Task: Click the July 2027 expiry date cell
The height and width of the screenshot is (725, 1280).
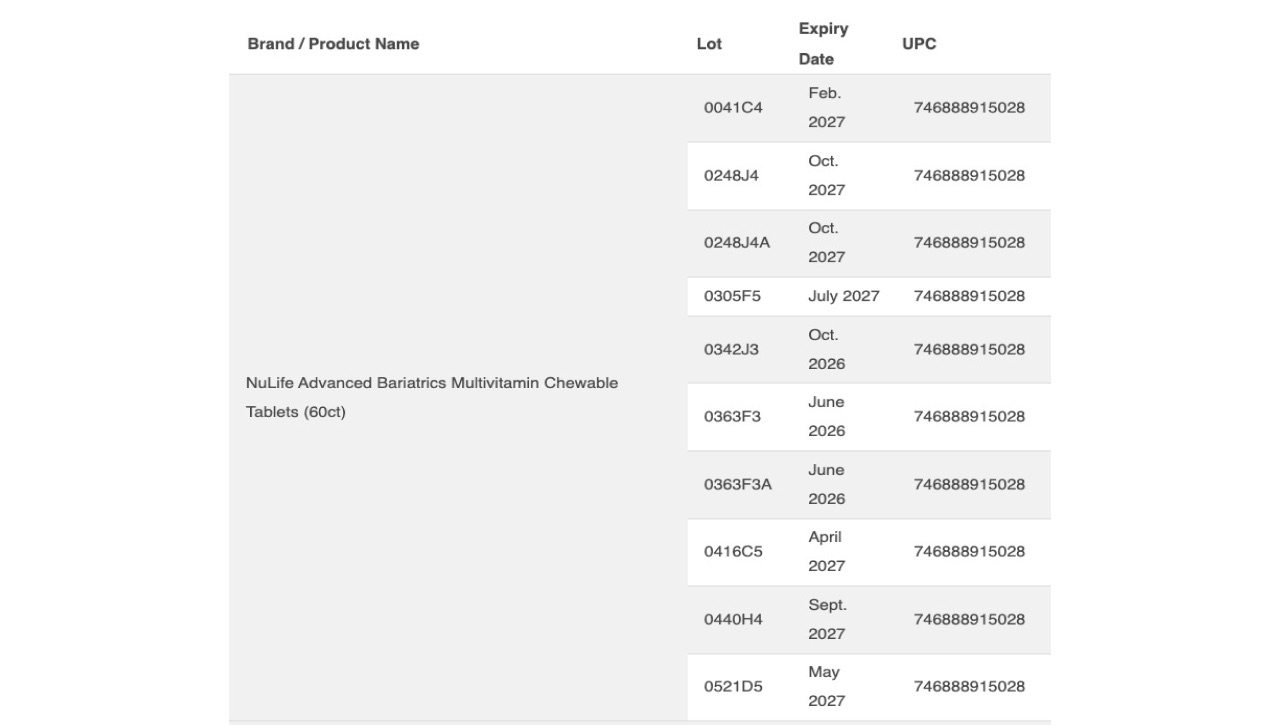Action: [844, 296]
